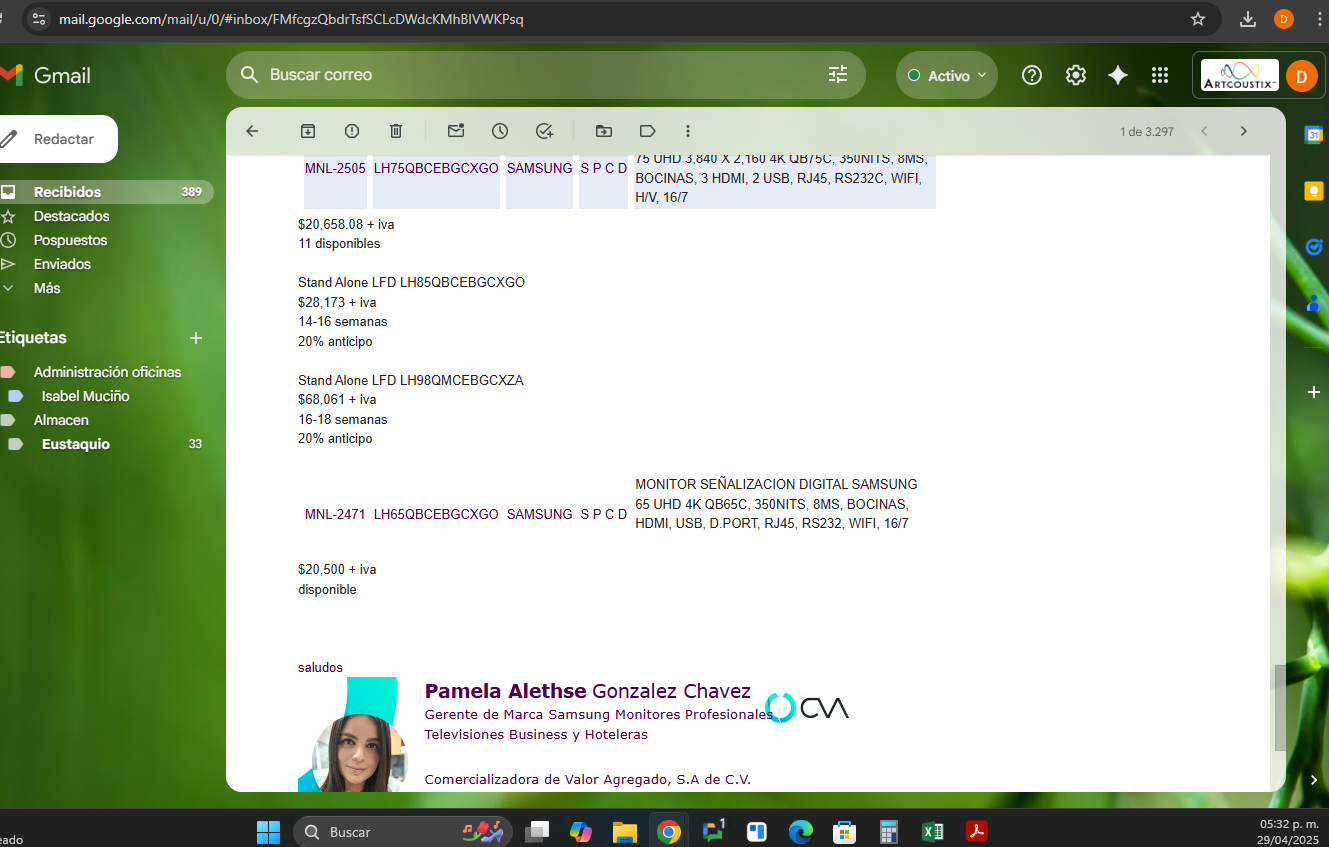Open Eustaquio label
This screenshot has width=1329, height=847.
click(x=76, y=444)
